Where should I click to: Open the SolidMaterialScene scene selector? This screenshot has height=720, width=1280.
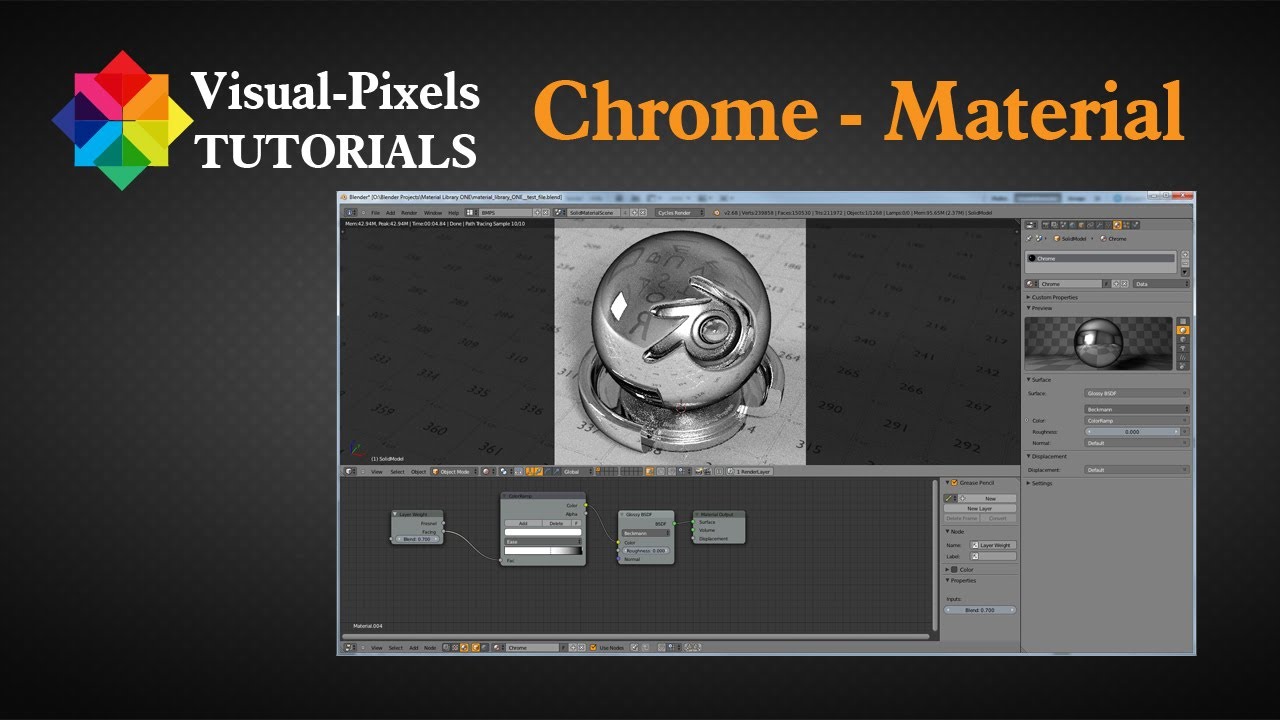tap(594, 213)
